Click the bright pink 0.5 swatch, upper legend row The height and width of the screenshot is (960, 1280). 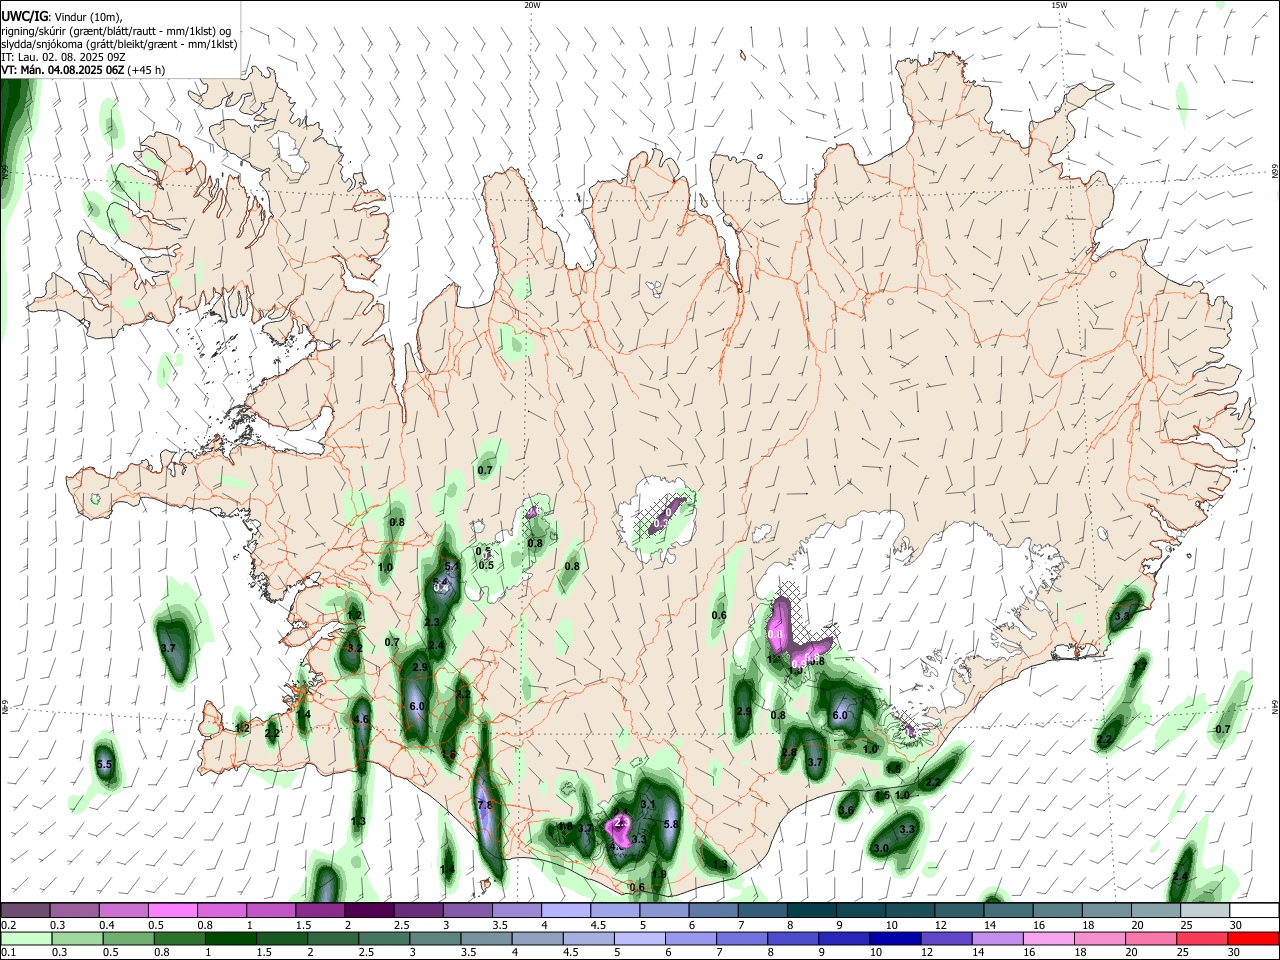coord(172,910)
